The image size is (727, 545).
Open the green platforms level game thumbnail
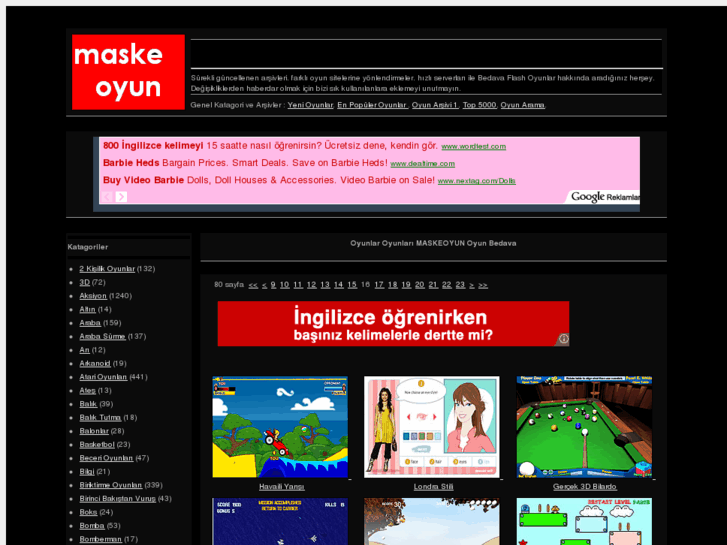click(x=584, y=521)
